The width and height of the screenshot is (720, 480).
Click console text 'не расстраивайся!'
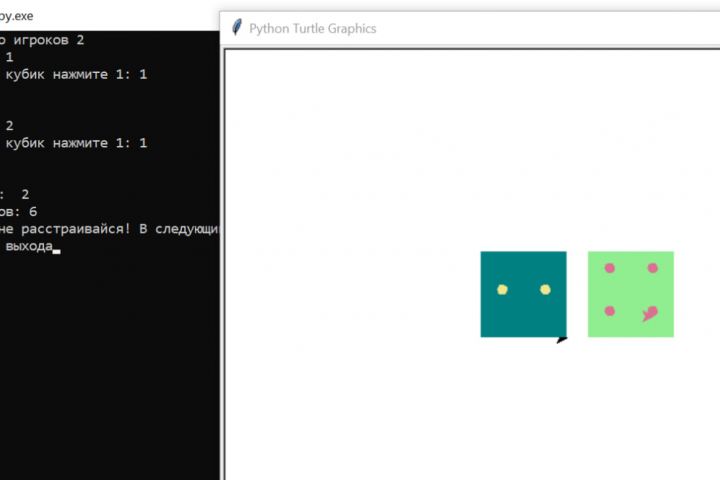pyautogui.click(x=65, y=229)
